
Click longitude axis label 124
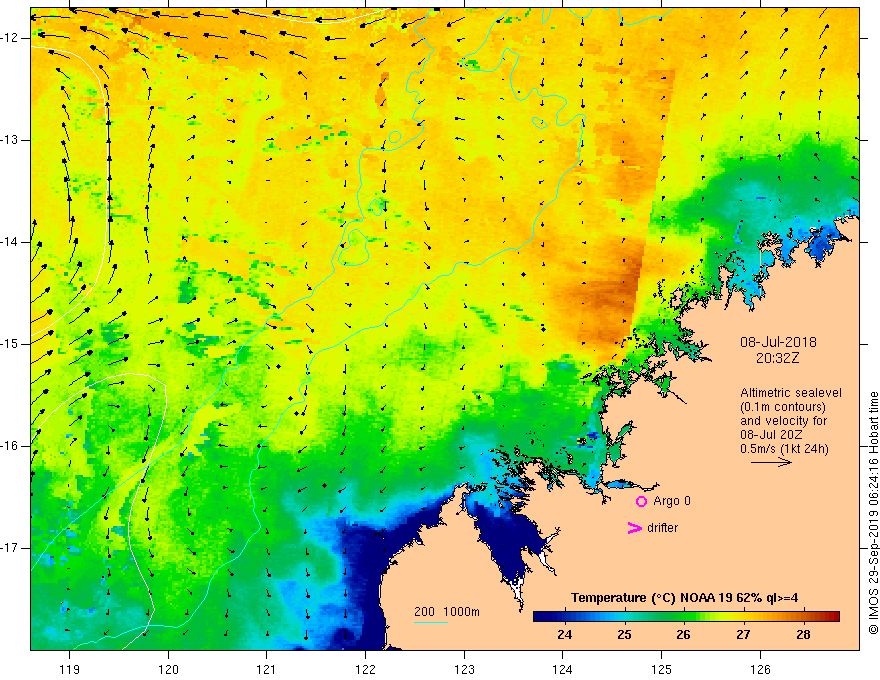563,669
